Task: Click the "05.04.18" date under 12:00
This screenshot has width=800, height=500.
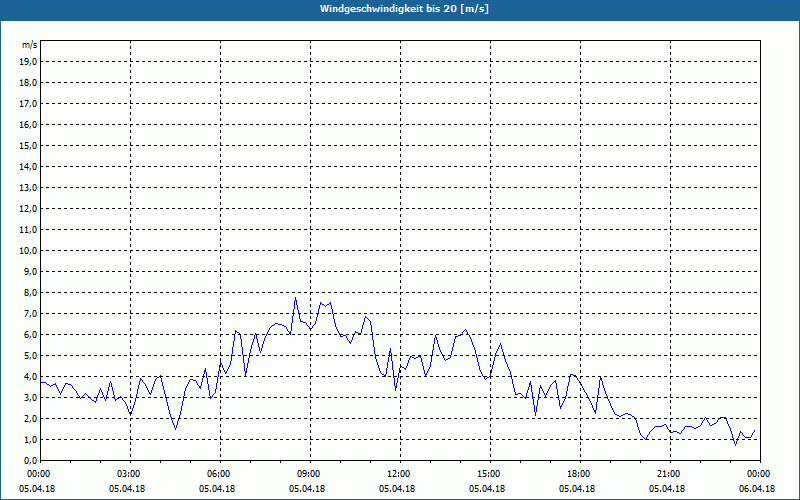Action: point(397,489)
